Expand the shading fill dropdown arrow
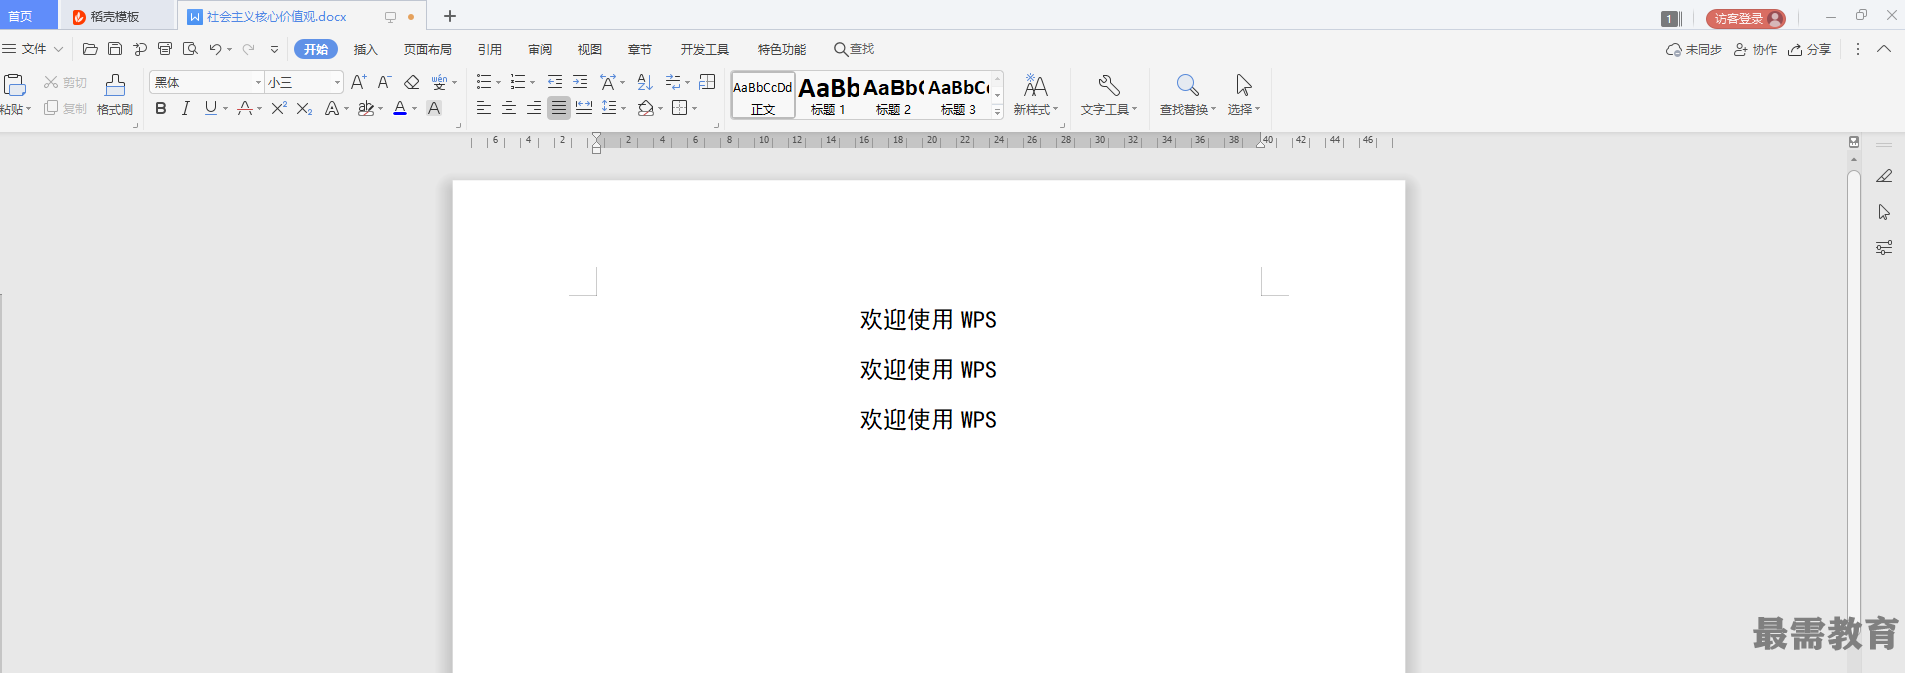 click(660, 108)
